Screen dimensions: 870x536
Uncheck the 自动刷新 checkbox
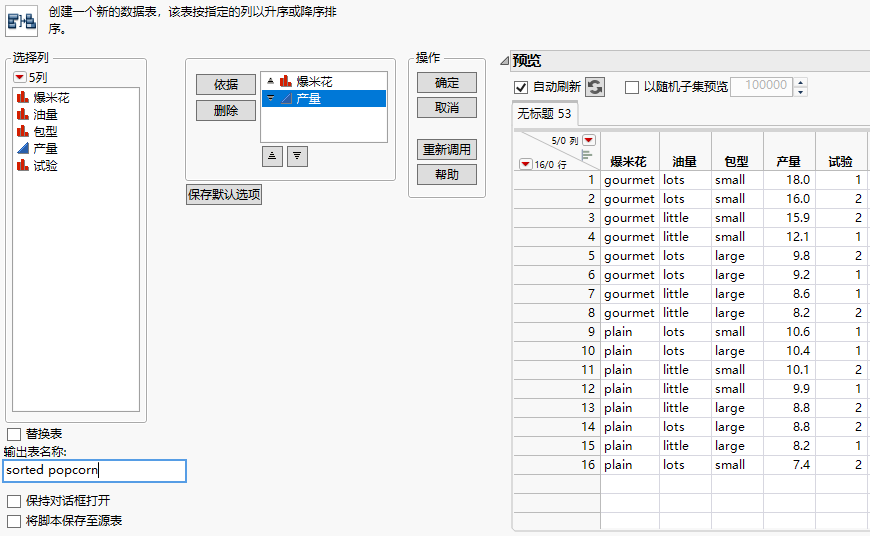520,87
